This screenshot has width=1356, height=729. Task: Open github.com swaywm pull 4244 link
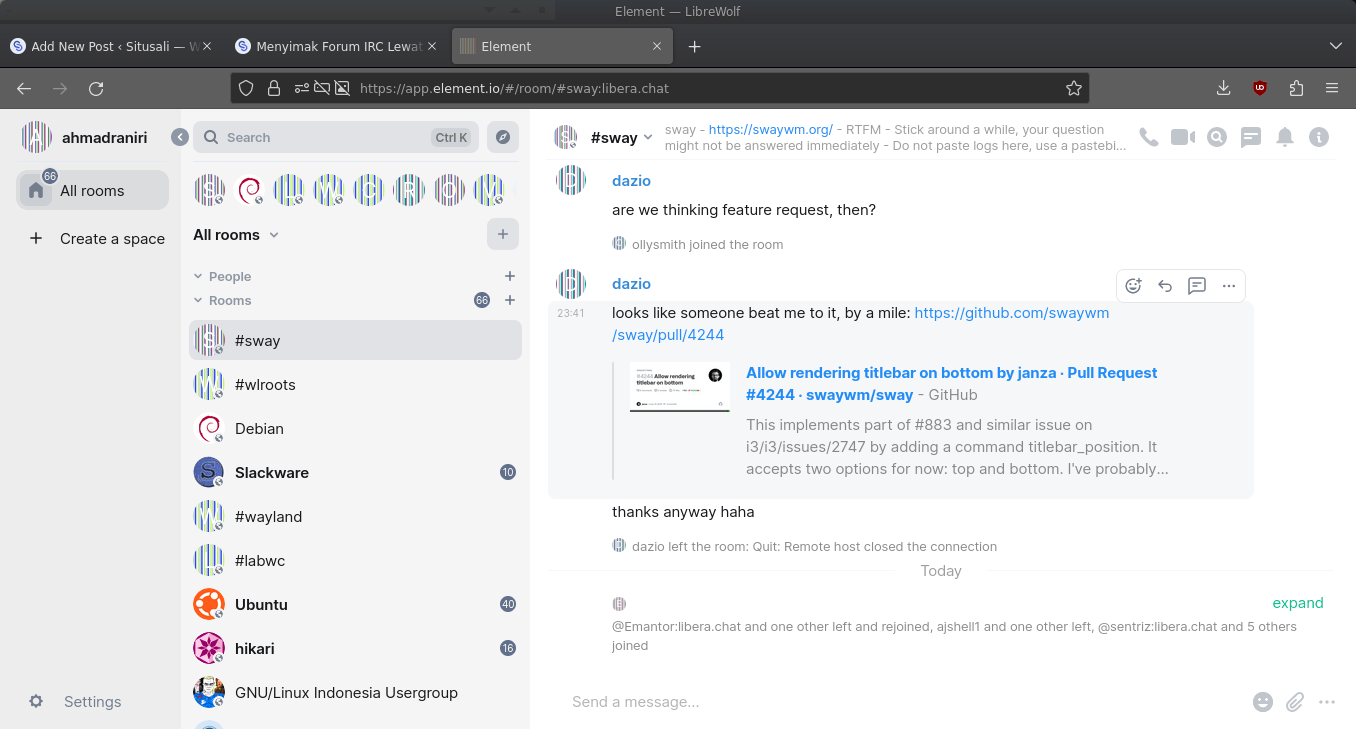(x=860, y=323)
